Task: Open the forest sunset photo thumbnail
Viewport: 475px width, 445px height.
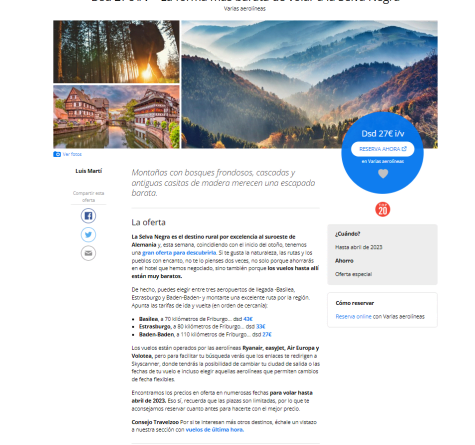Action: (x=116, y=52)
